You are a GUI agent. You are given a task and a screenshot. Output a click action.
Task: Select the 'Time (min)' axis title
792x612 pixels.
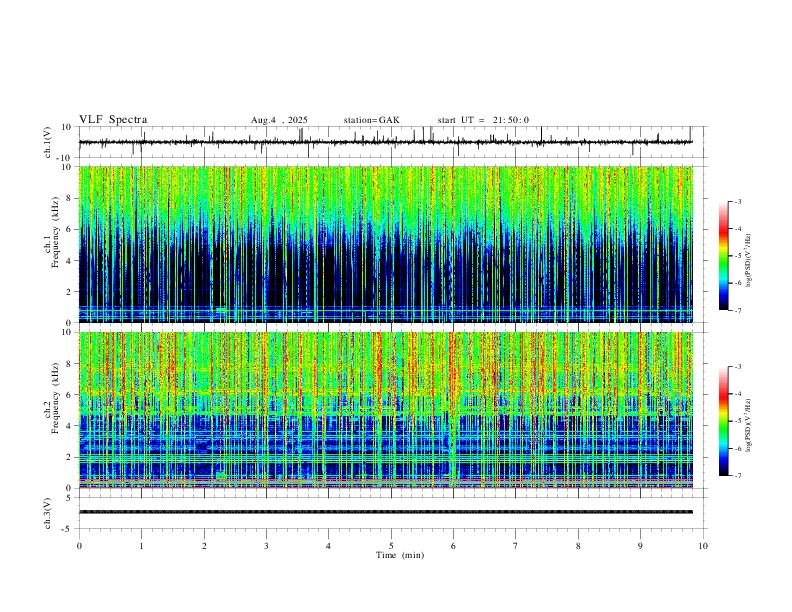pos(400,555)
